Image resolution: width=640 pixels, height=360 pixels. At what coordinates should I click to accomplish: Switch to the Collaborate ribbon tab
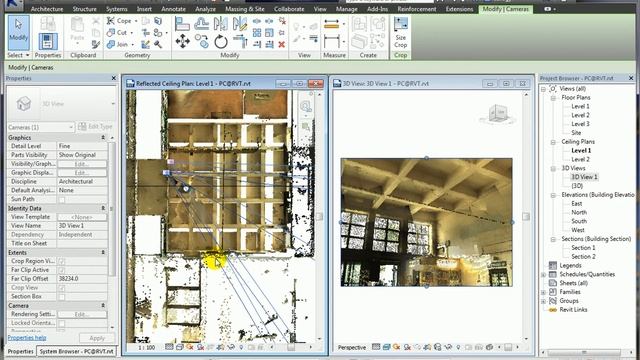point(289,9)
